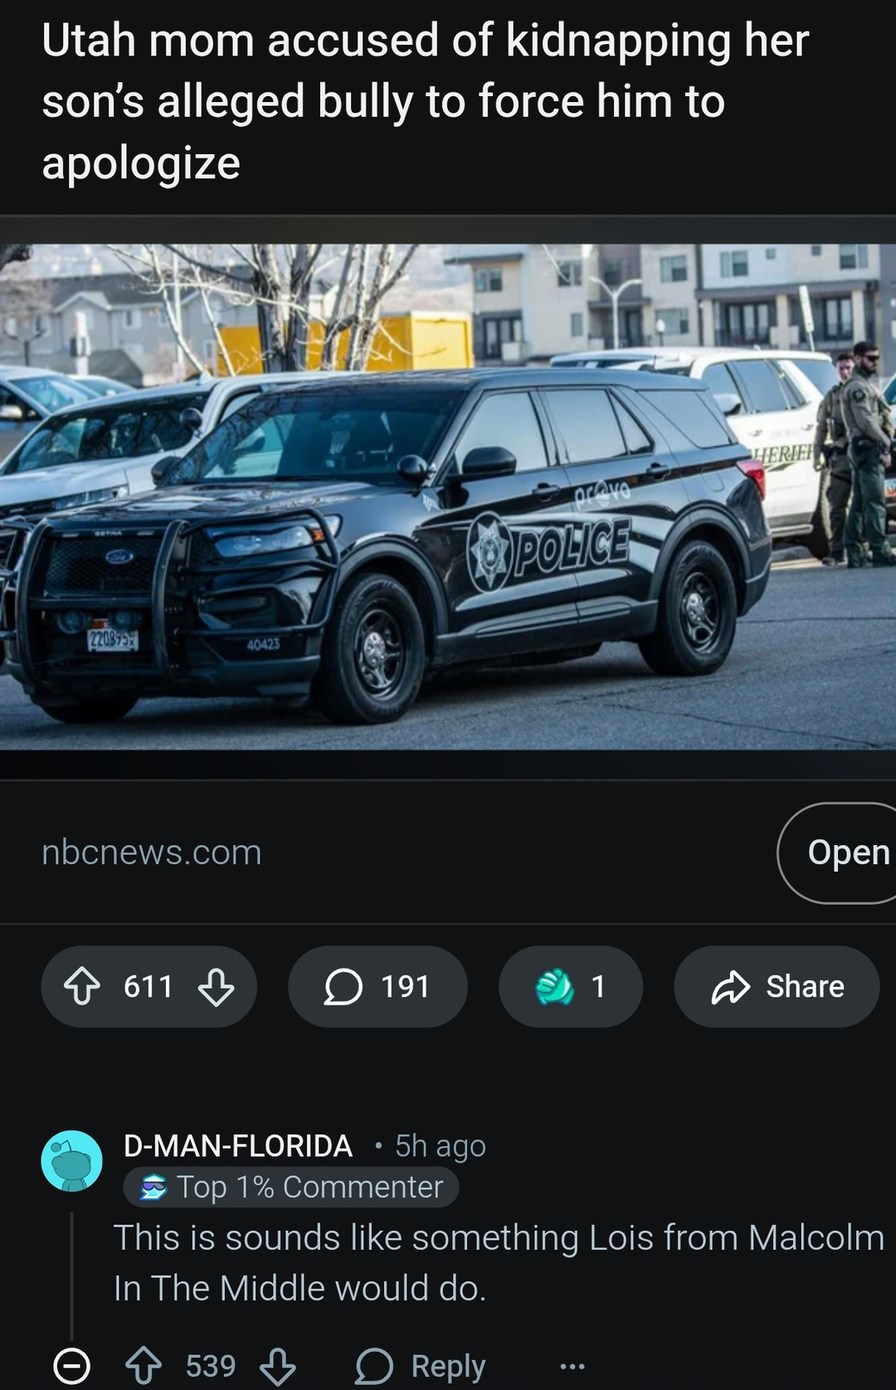Open the Utah mom post title
Screen dimensions: 896x1390
(x=425, y=101)
